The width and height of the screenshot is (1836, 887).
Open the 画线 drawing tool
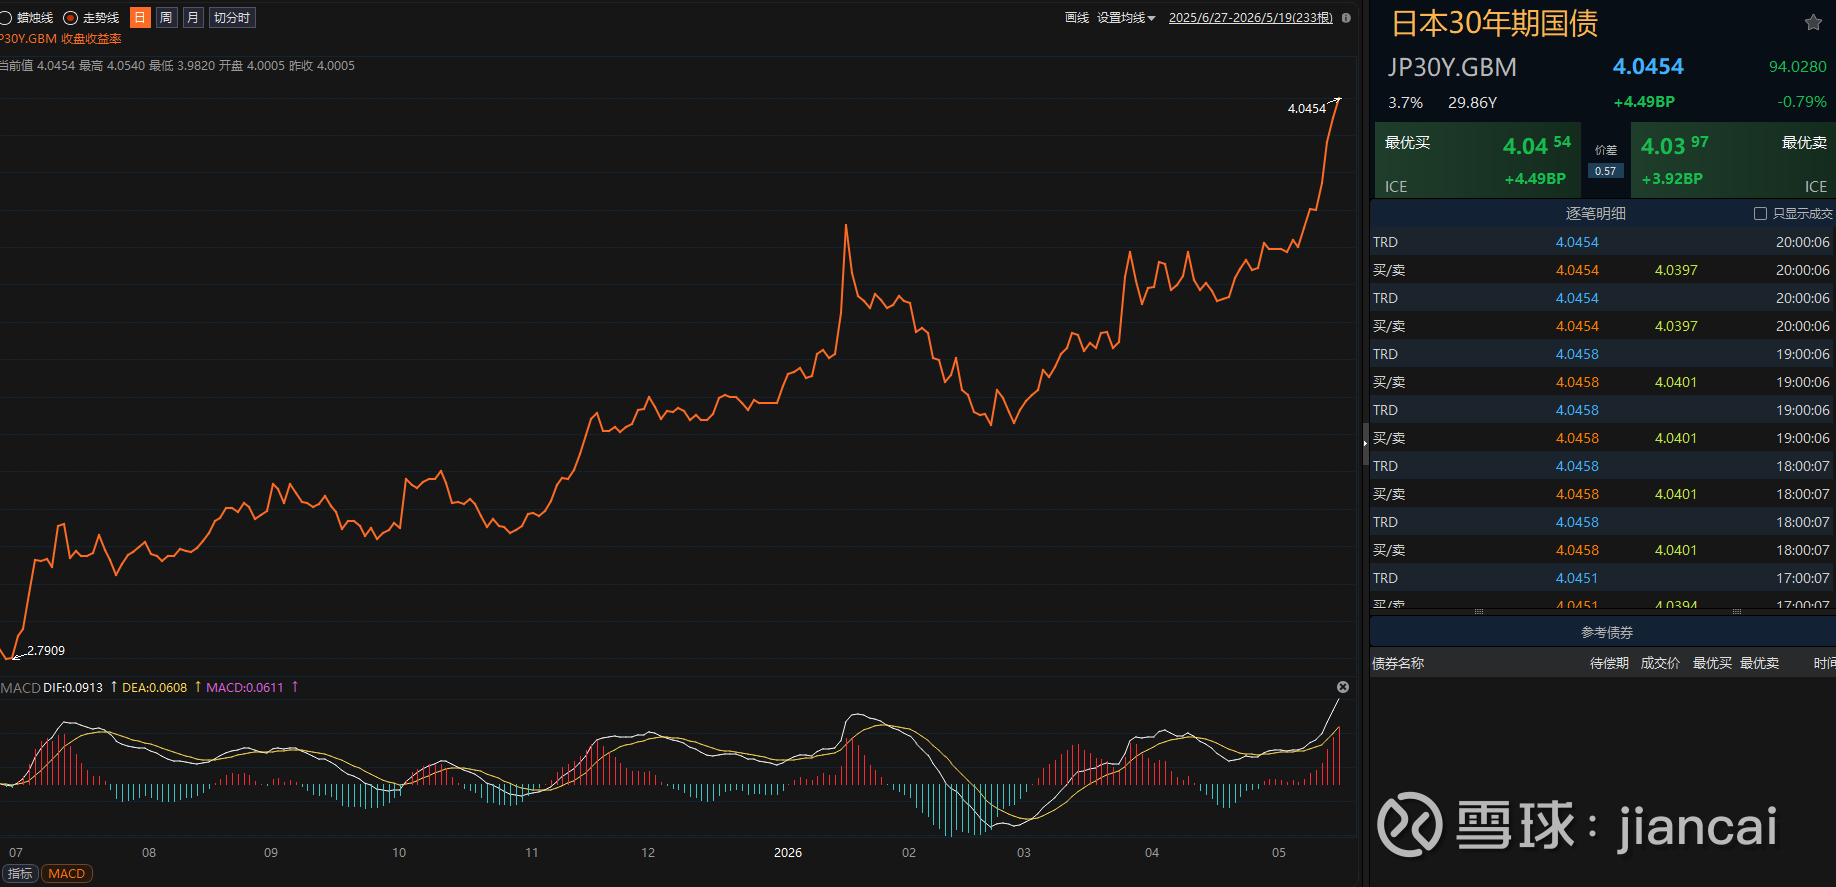(1077, 18)
